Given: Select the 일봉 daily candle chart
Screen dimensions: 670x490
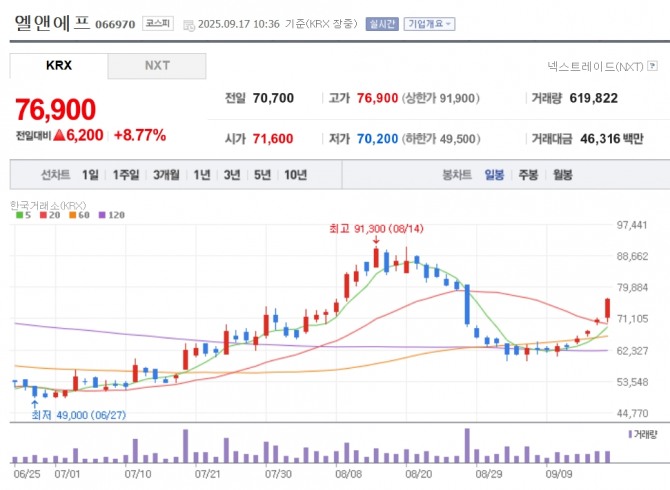Looking at the screenshot, I should (494, 174).
